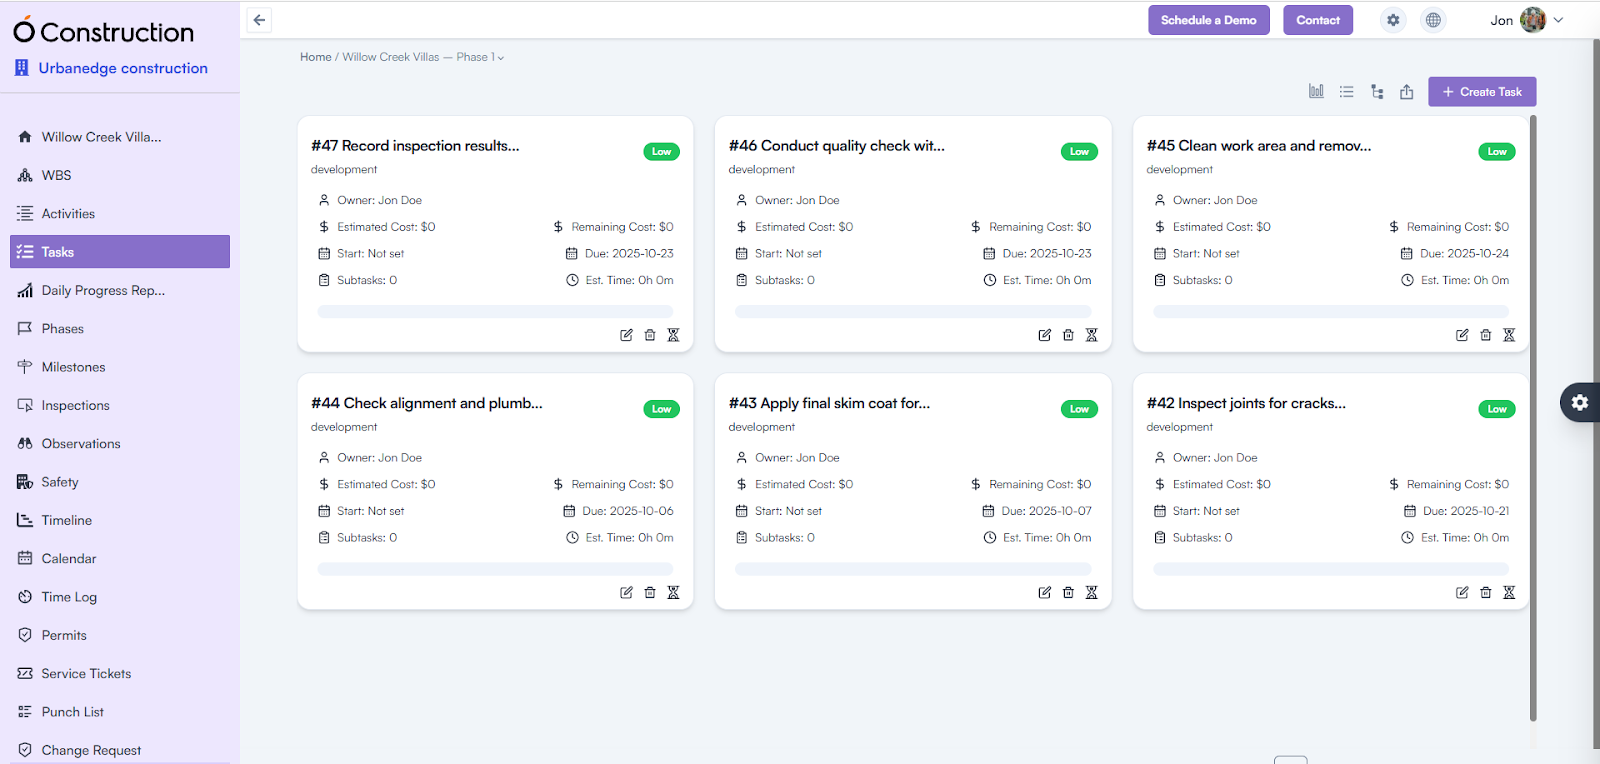The image size is (1600, 764).
Task: Click the task list vertical scrollbar
Action: pyautogui.click(x=1533, y=418)
